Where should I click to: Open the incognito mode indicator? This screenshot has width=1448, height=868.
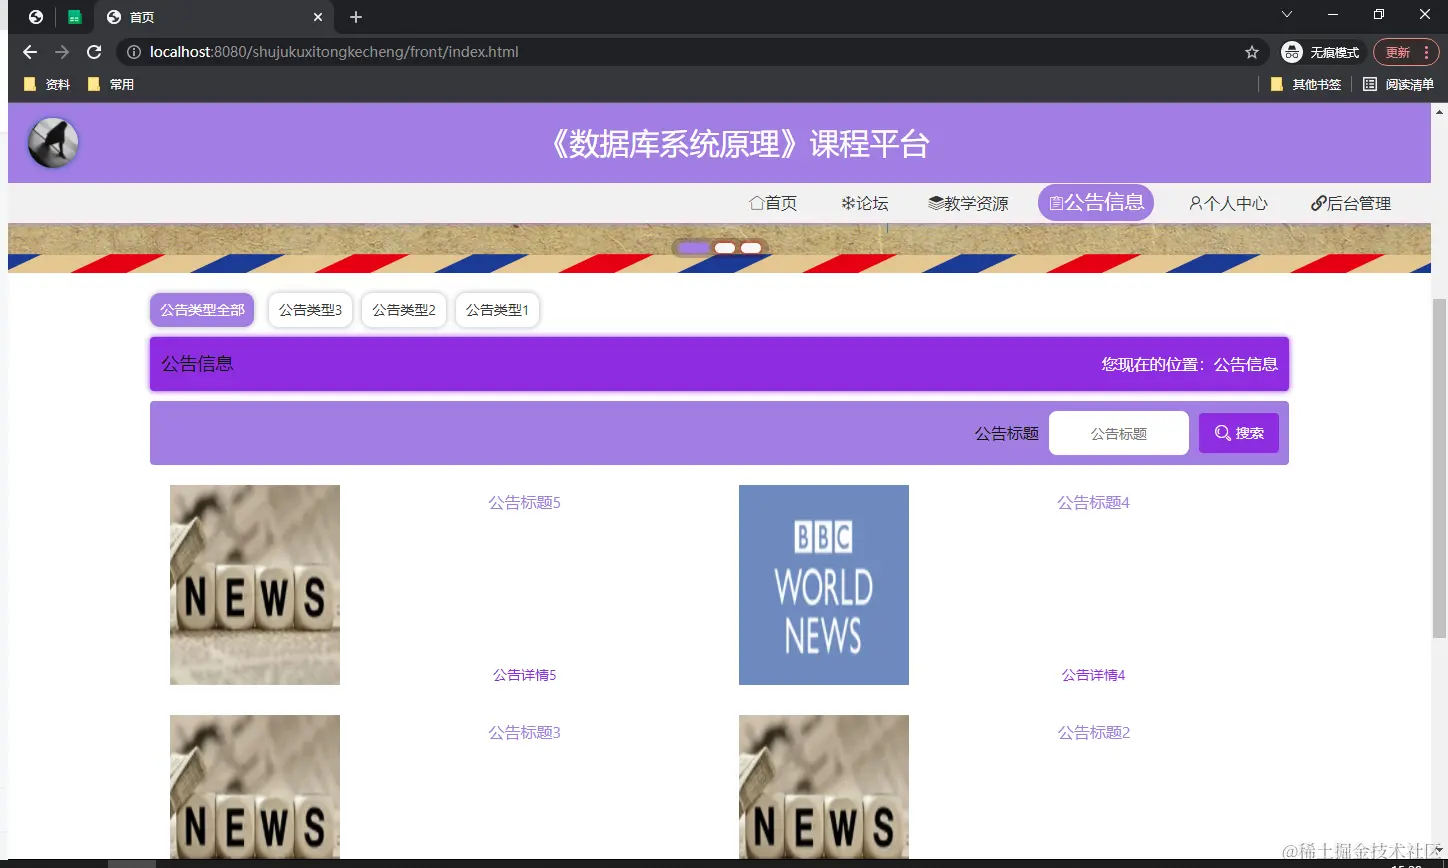tap(1321, 52)
